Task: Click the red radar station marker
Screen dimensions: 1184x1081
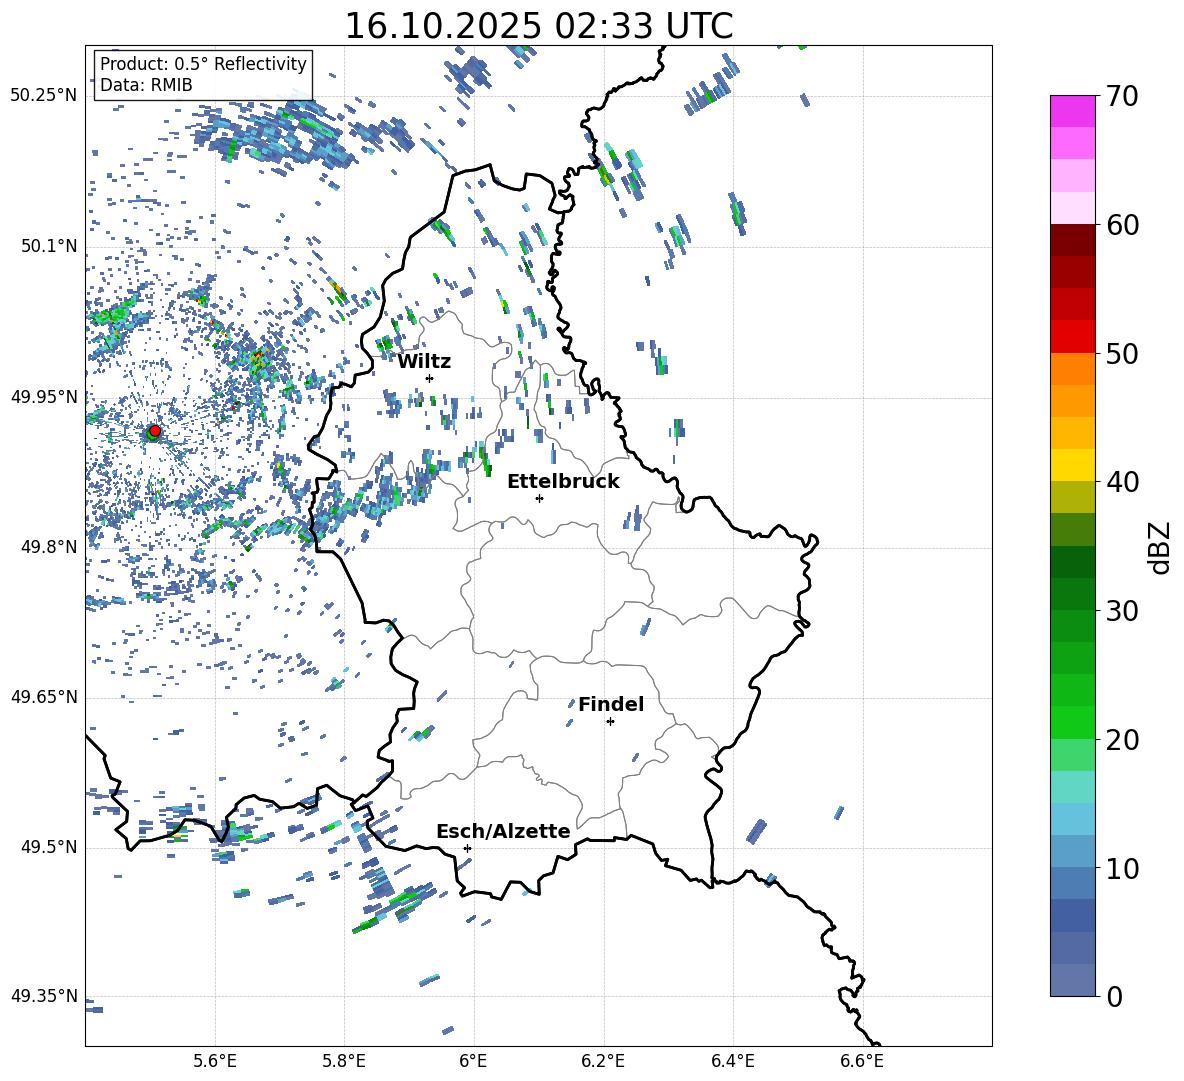Action: (154, 431)
